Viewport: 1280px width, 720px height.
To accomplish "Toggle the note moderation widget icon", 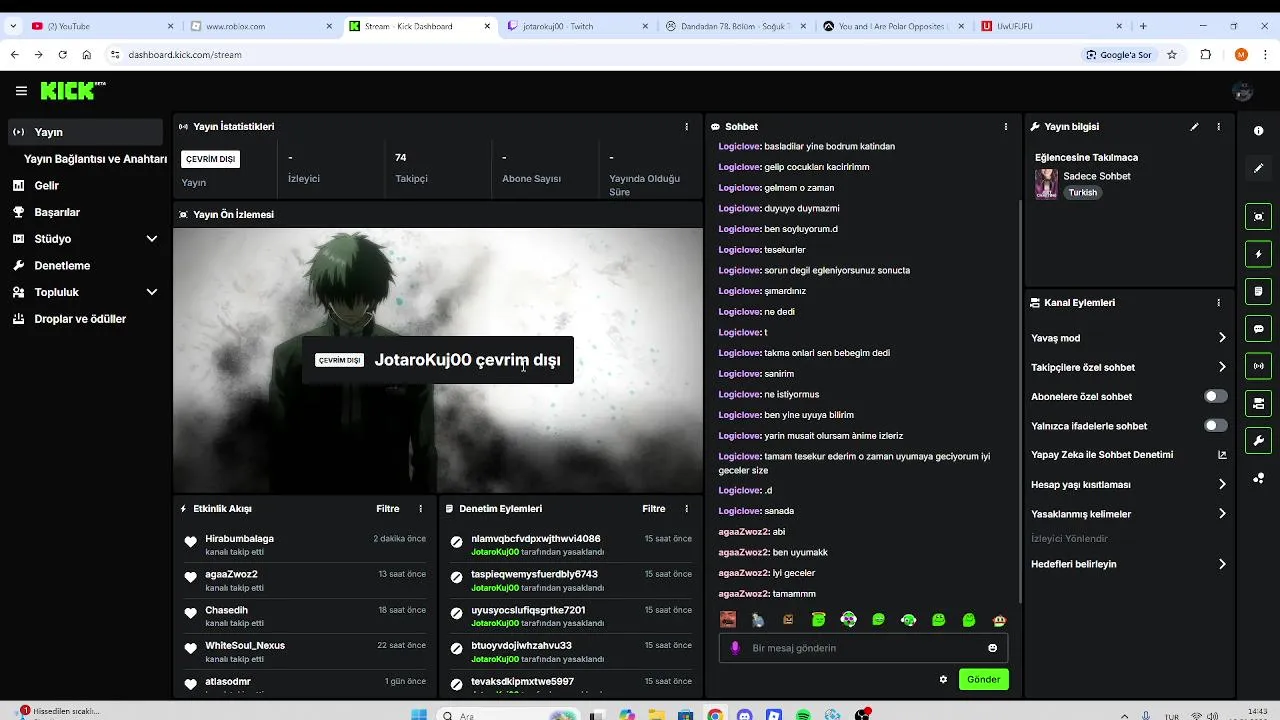I will point(1259,291).
